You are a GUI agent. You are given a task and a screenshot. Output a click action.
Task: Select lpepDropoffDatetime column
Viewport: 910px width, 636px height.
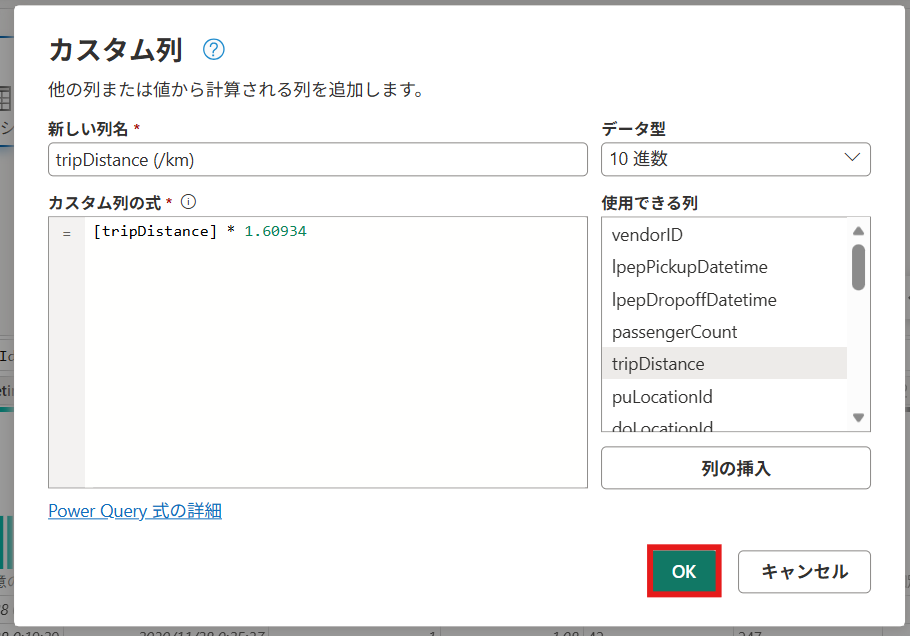(x=694, y=300)
